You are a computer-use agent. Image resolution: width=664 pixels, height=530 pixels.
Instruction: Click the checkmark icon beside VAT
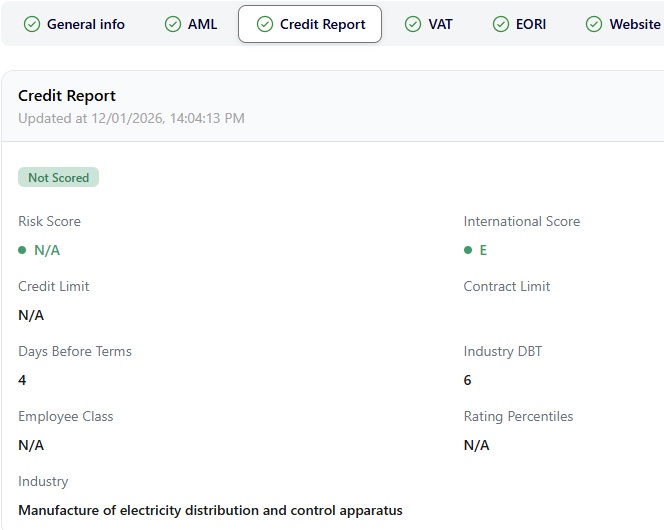[x=413, y=24]
